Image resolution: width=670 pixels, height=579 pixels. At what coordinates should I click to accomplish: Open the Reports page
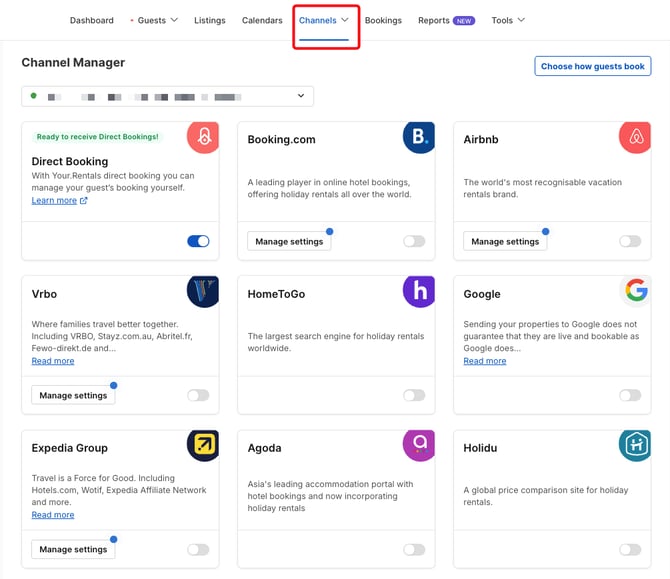[x=434, y=21]
